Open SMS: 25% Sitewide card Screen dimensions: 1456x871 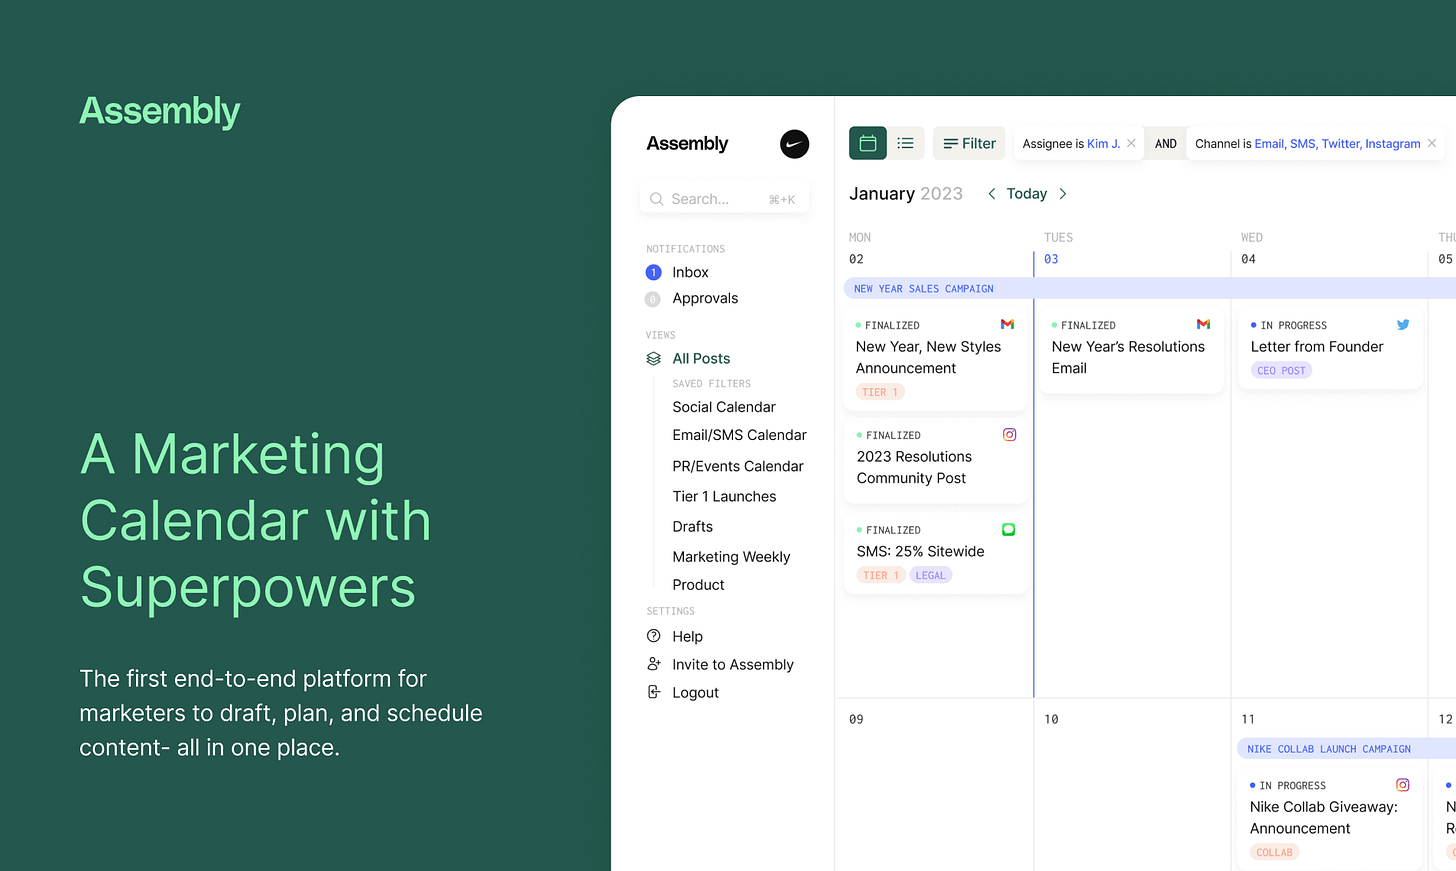935,554
